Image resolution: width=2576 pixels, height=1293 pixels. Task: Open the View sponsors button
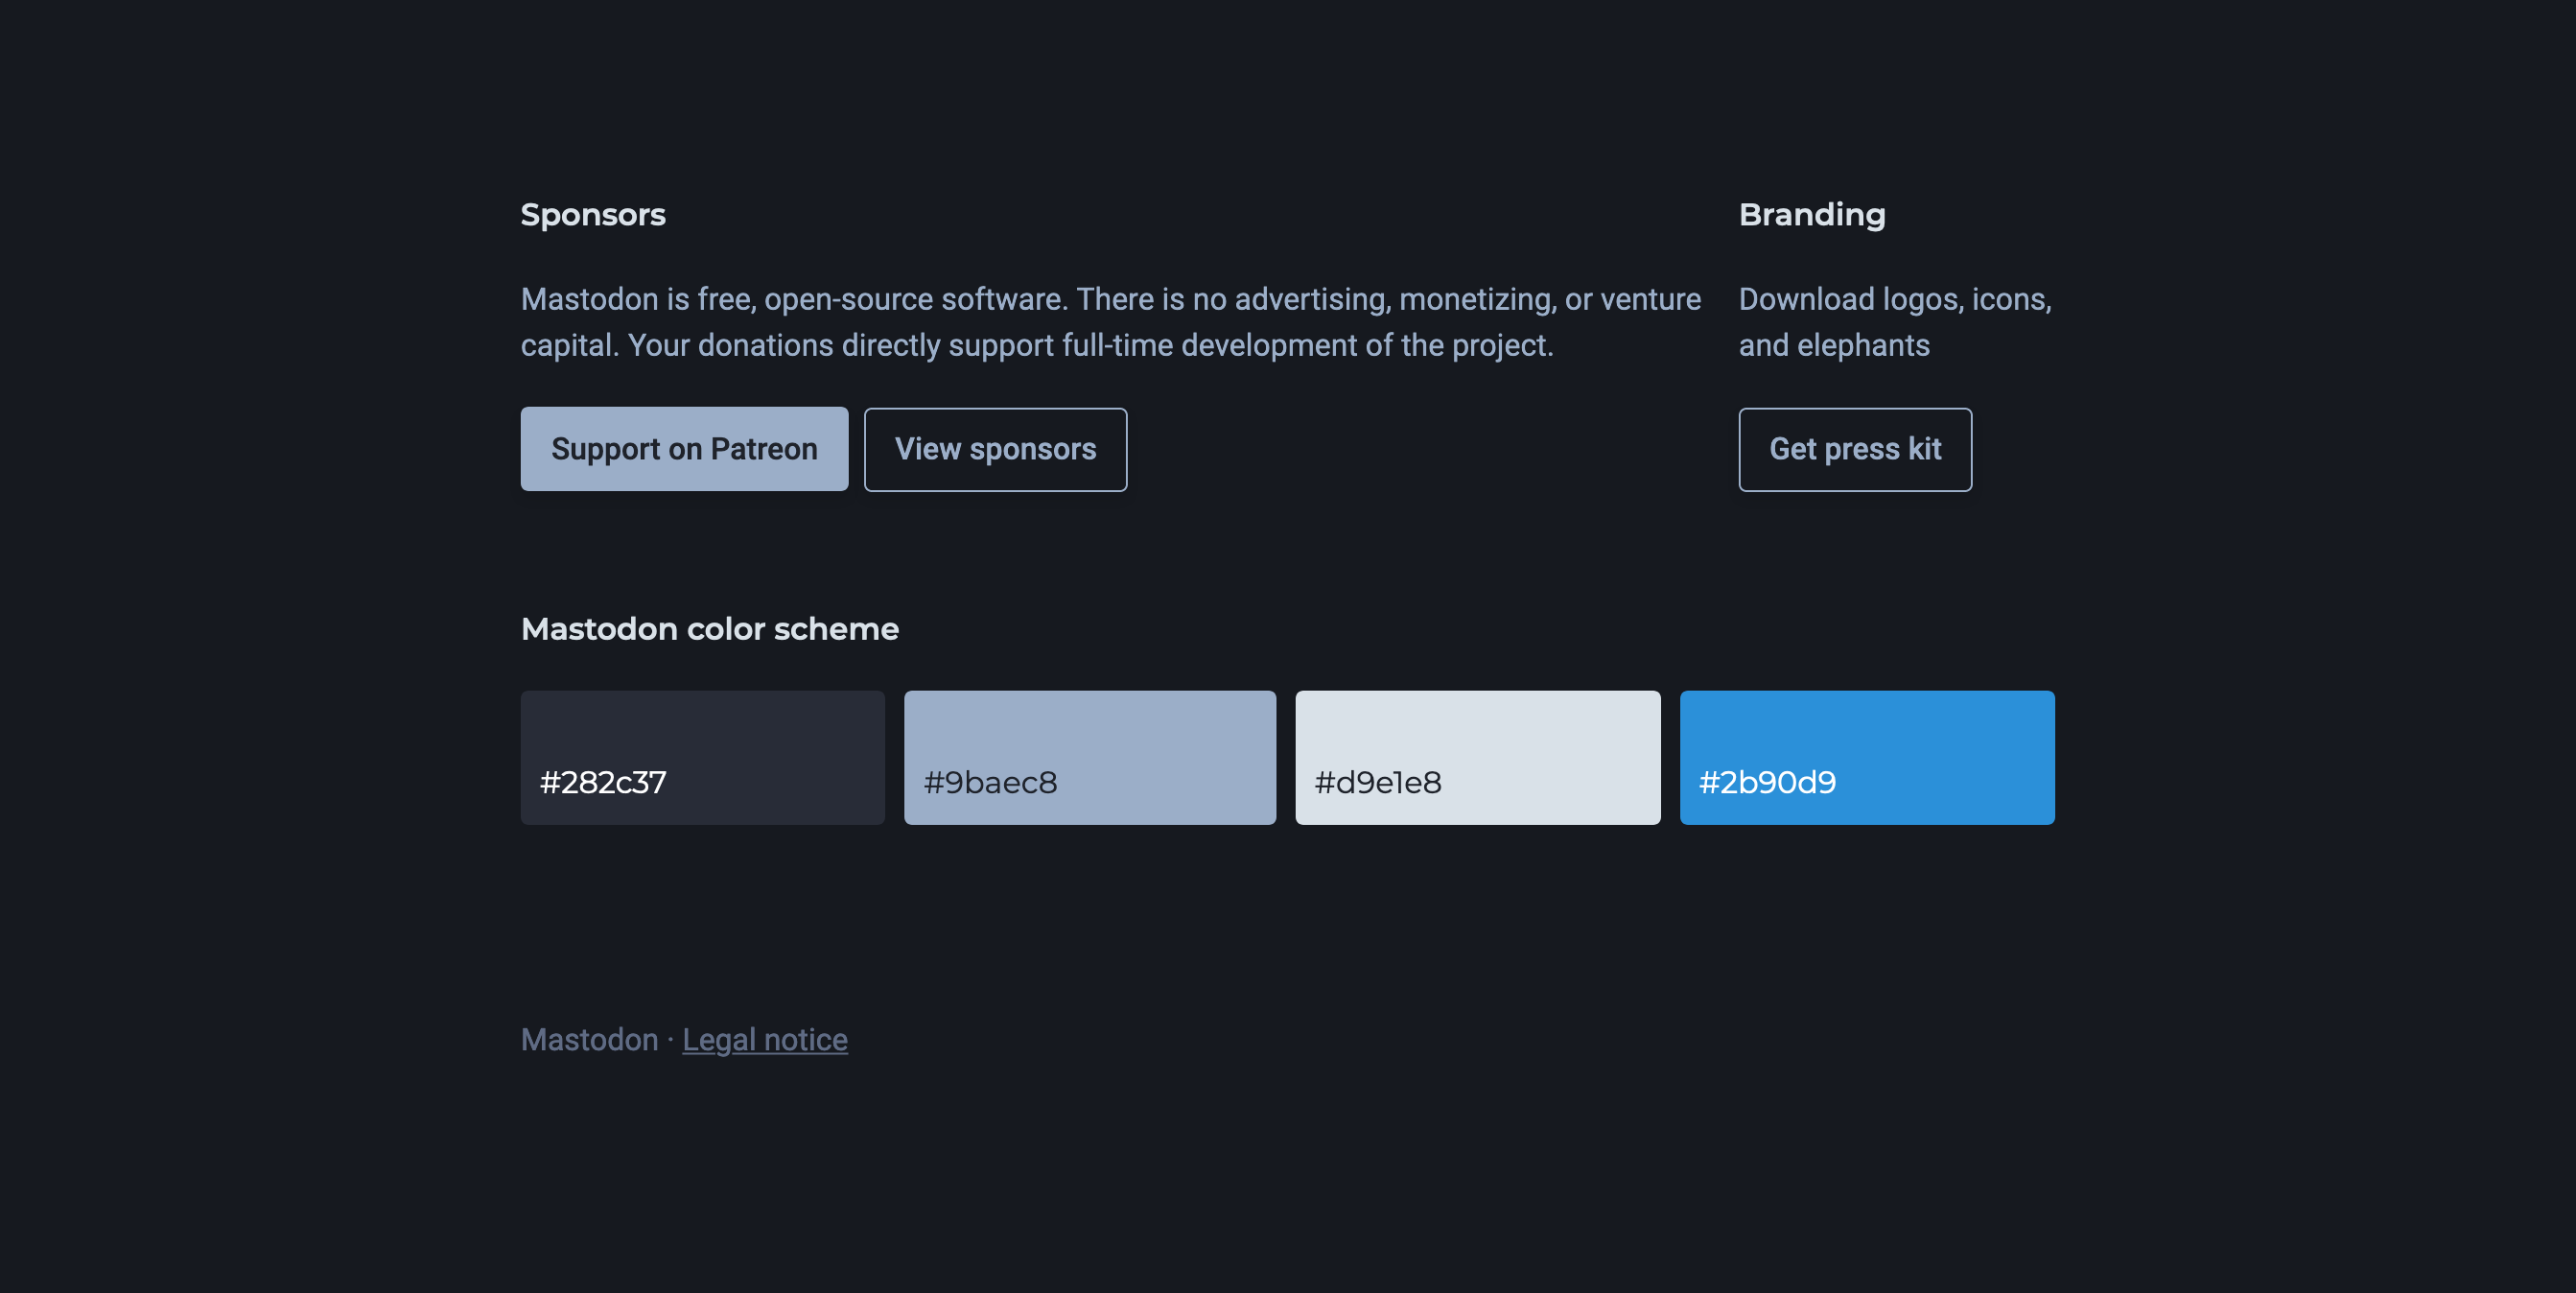(x=995, y=449)
